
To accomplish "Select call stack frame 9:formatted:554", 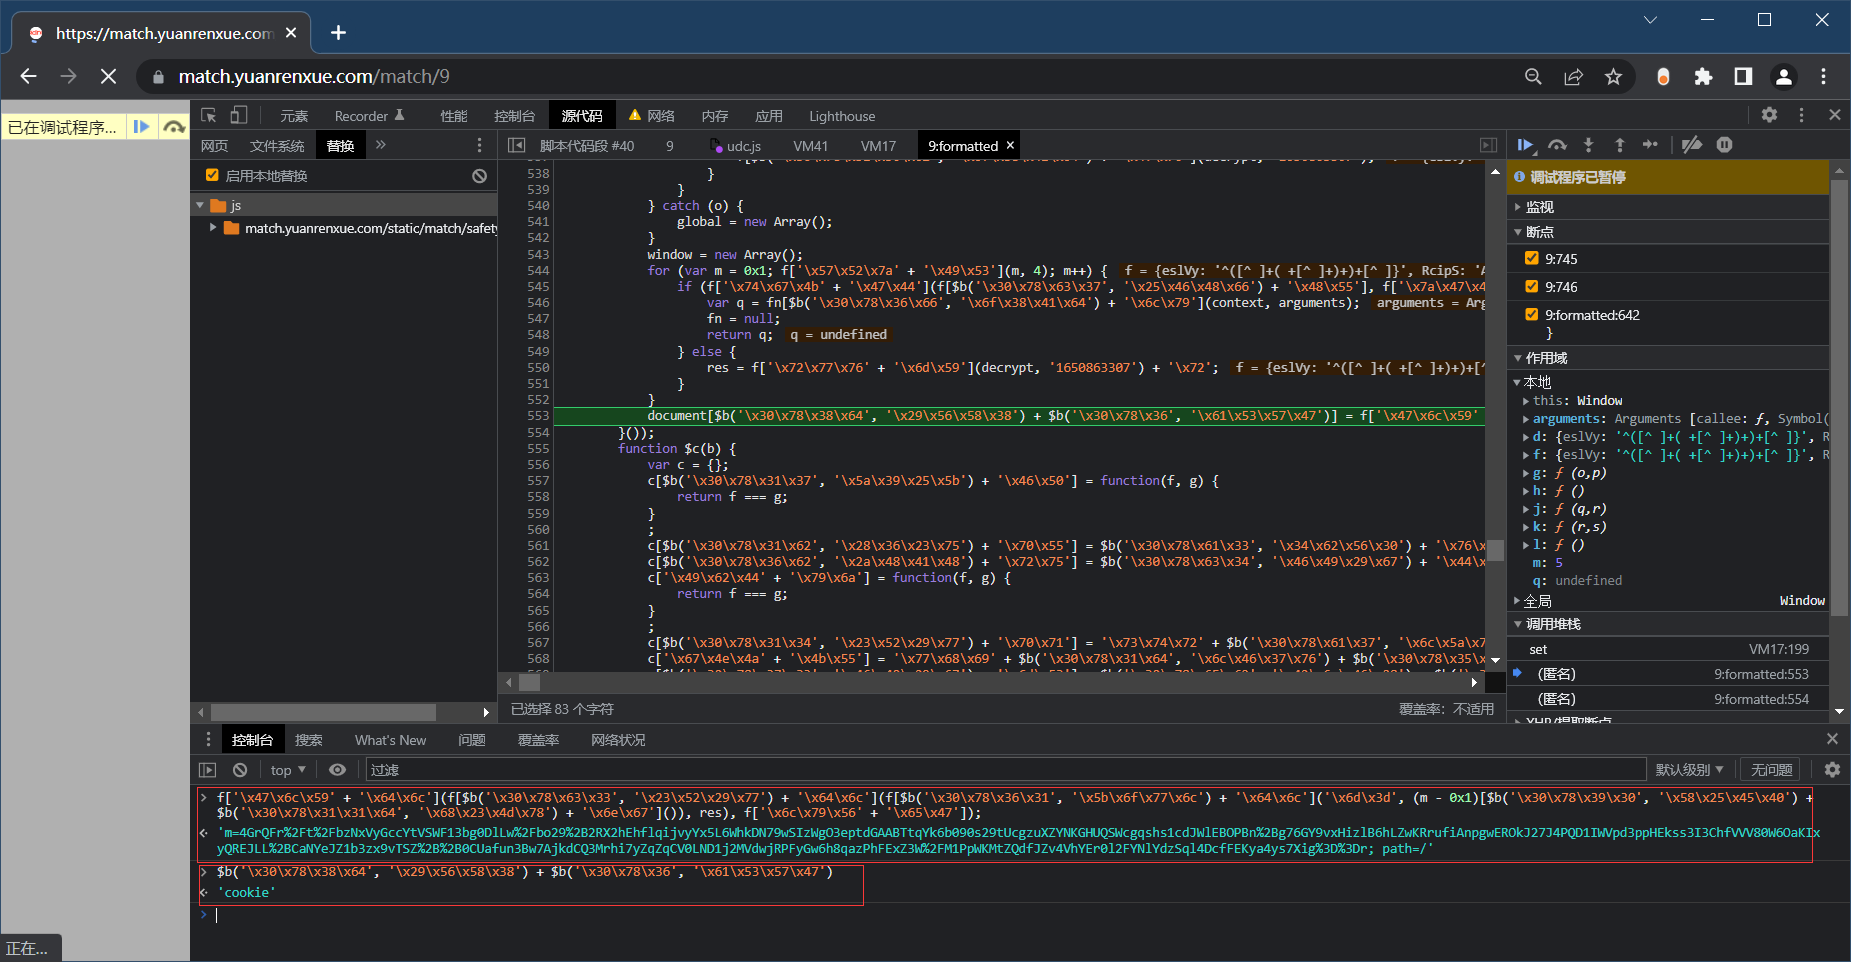I will pos(1668,699).
